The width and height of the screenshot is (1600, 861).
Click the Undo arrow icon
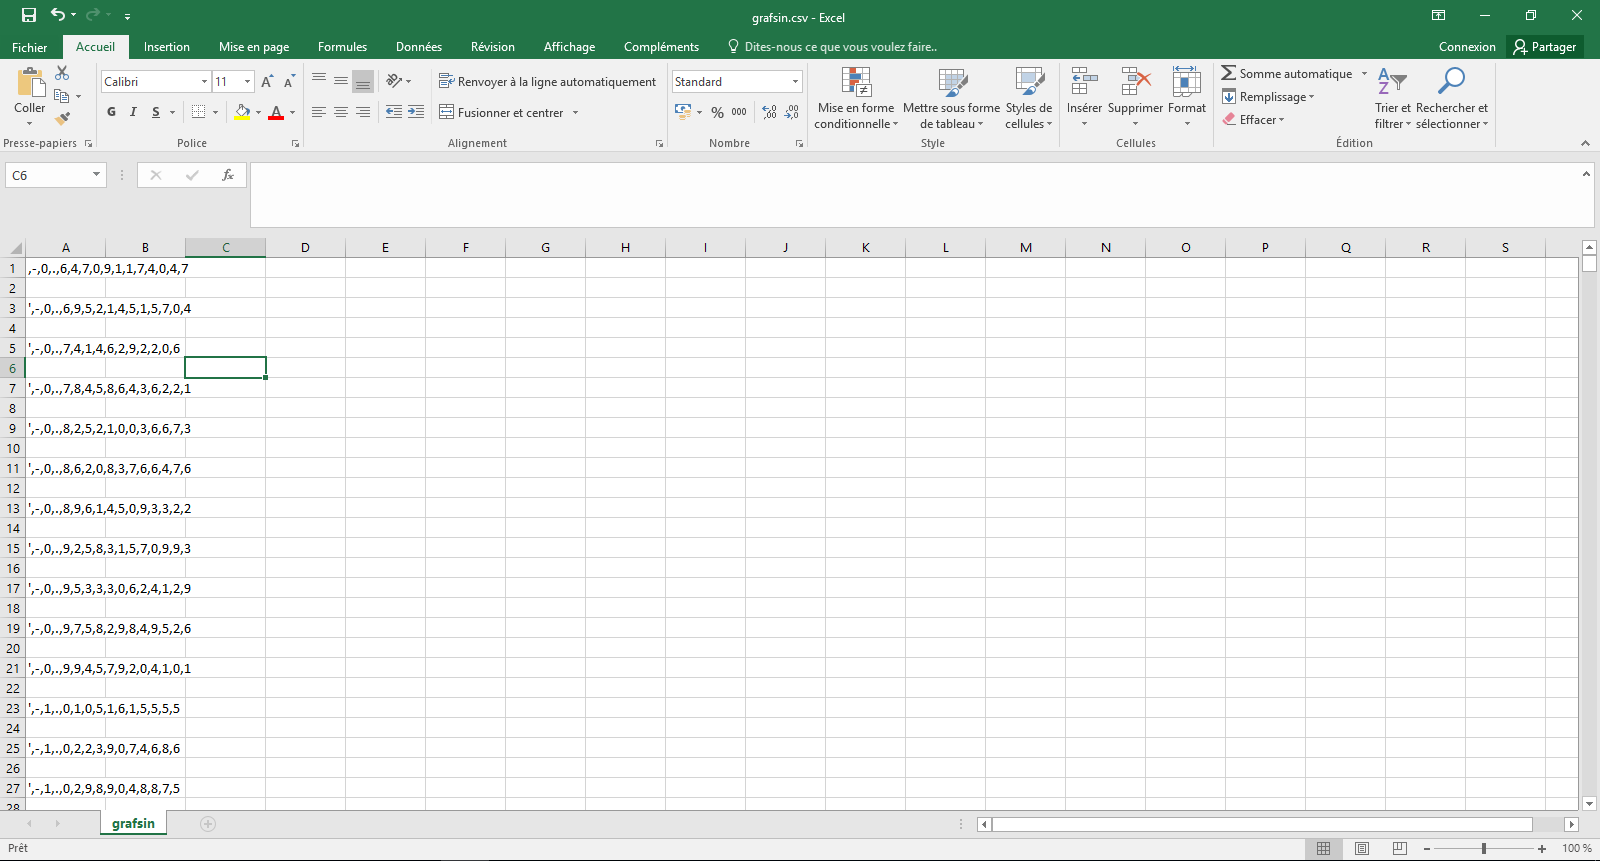(x=58, y=15)
